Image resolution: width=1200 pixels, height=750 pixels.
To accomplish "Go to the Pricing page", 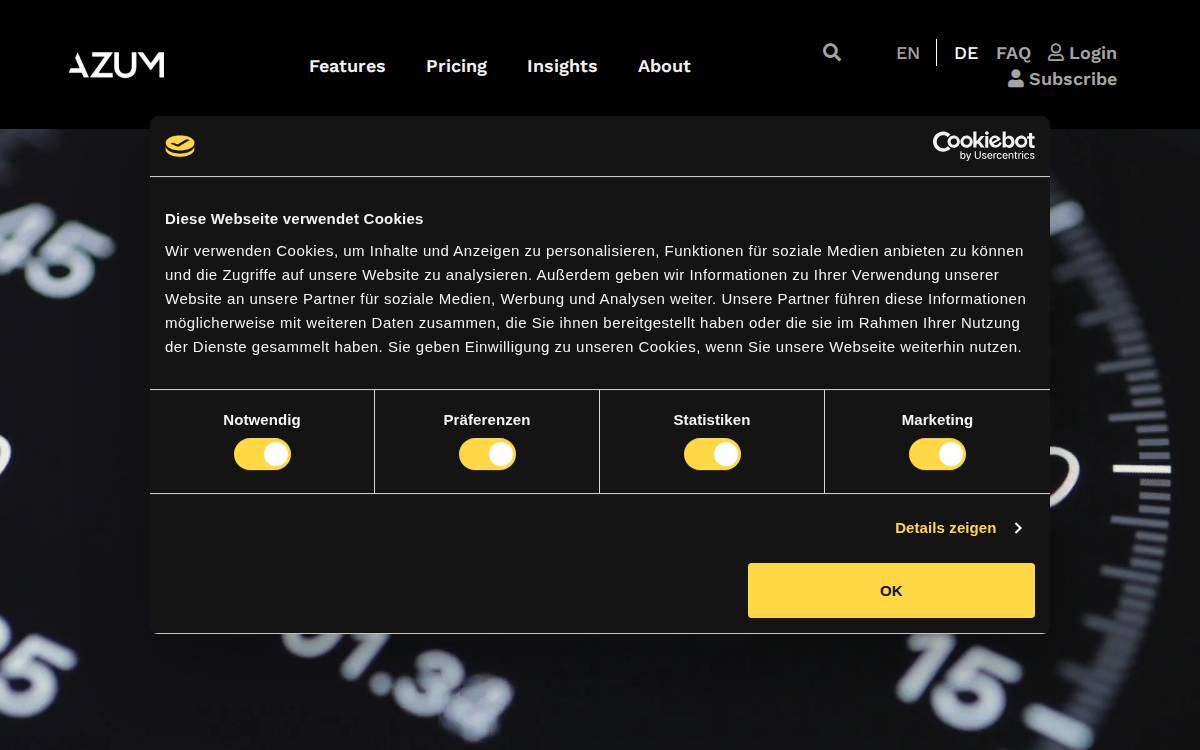I will click(x=456, y=66).
